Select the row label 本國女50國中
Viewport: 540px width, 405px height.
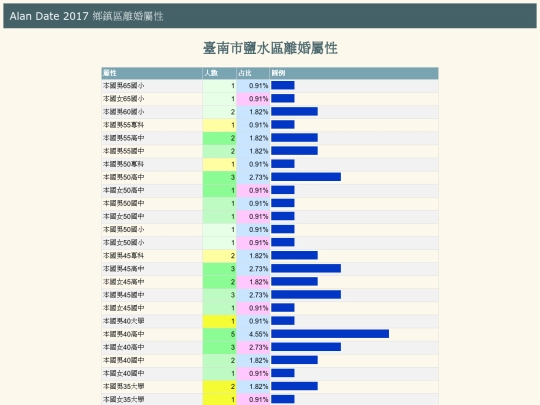124,217
